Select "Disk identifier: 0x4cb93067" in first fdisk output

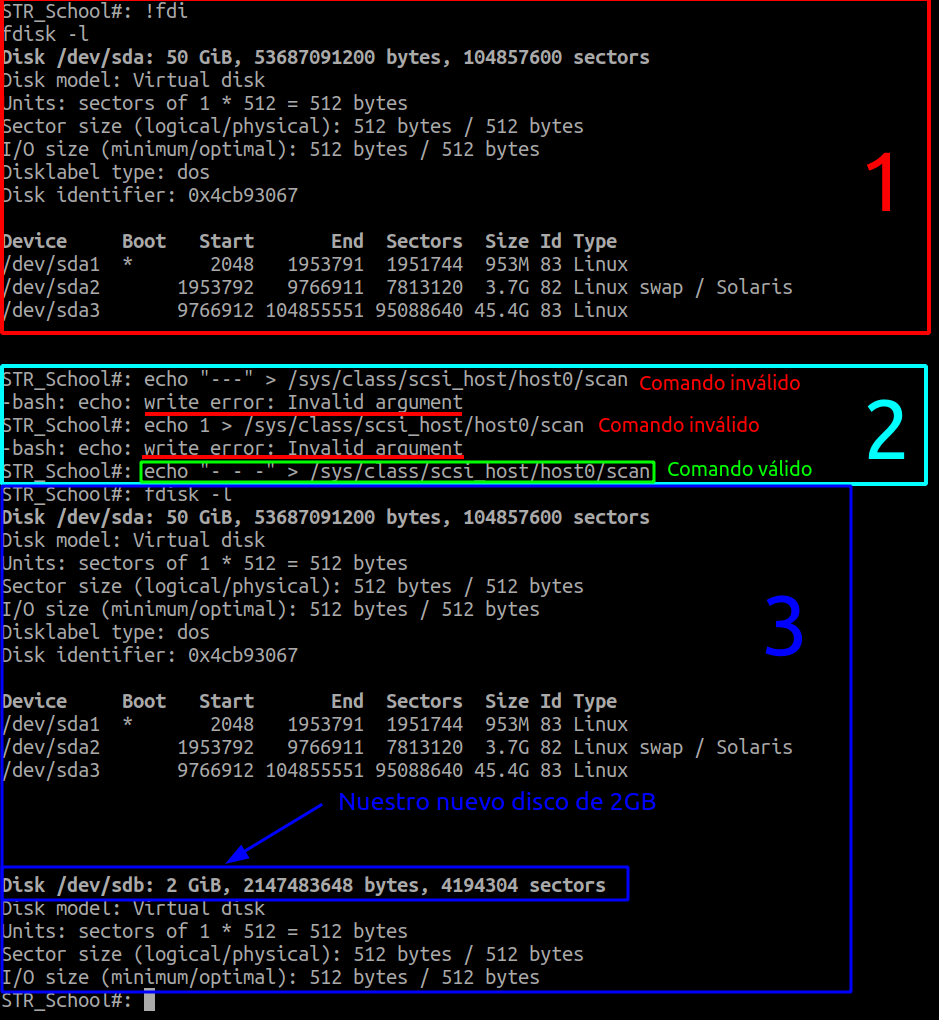click(x=150, y=195)
